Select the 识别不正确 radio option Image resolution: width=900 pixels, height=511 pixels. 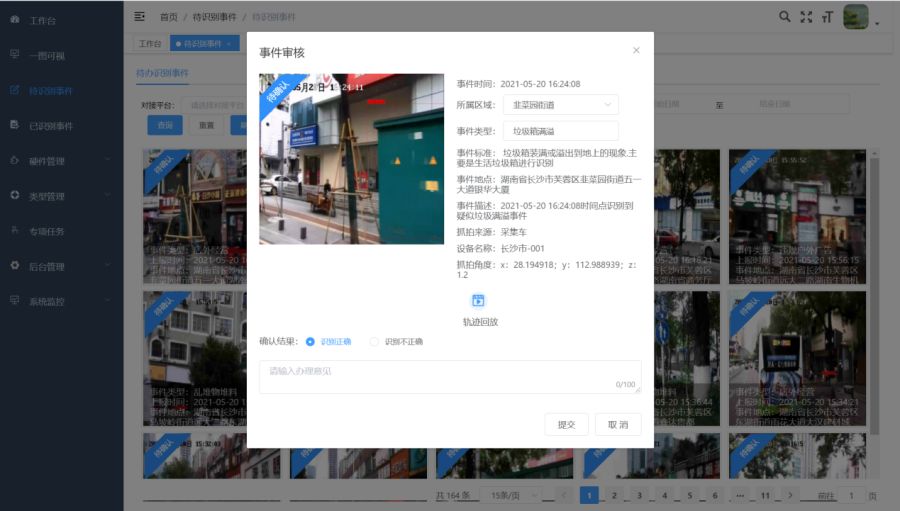click(x=375, y=342)
